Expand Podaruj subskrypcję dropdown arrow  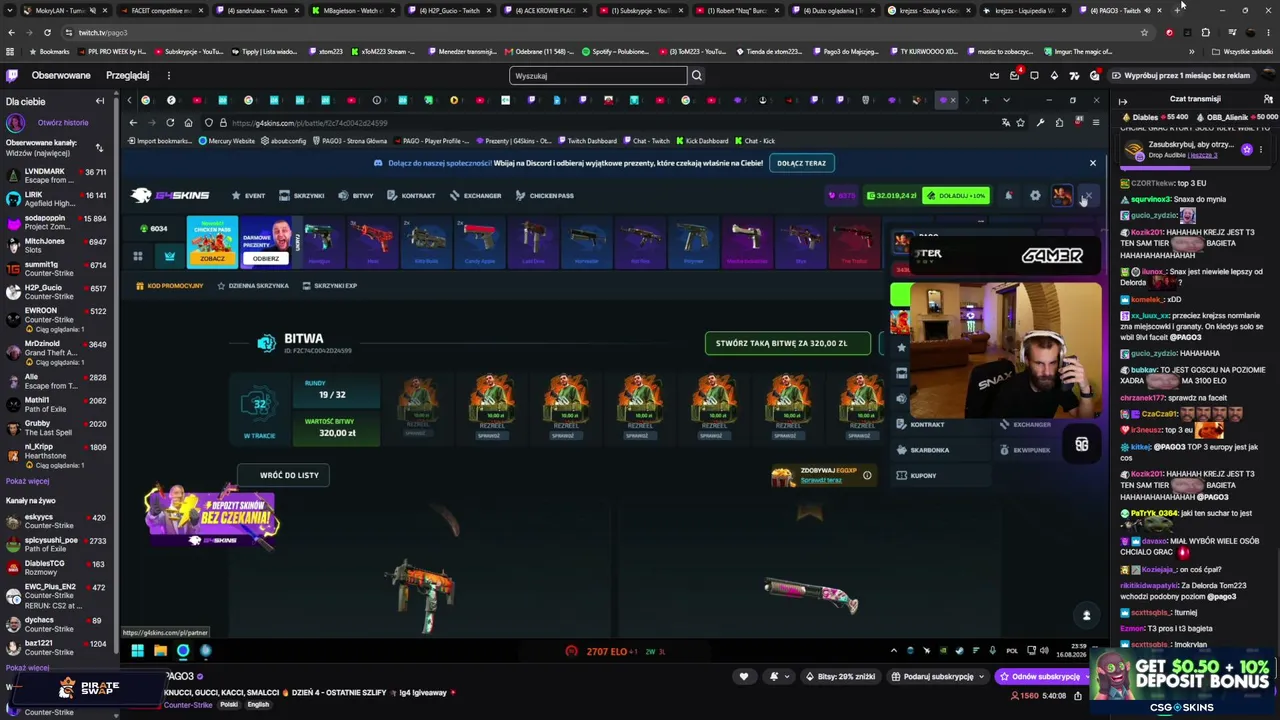(x=984, y=677)
